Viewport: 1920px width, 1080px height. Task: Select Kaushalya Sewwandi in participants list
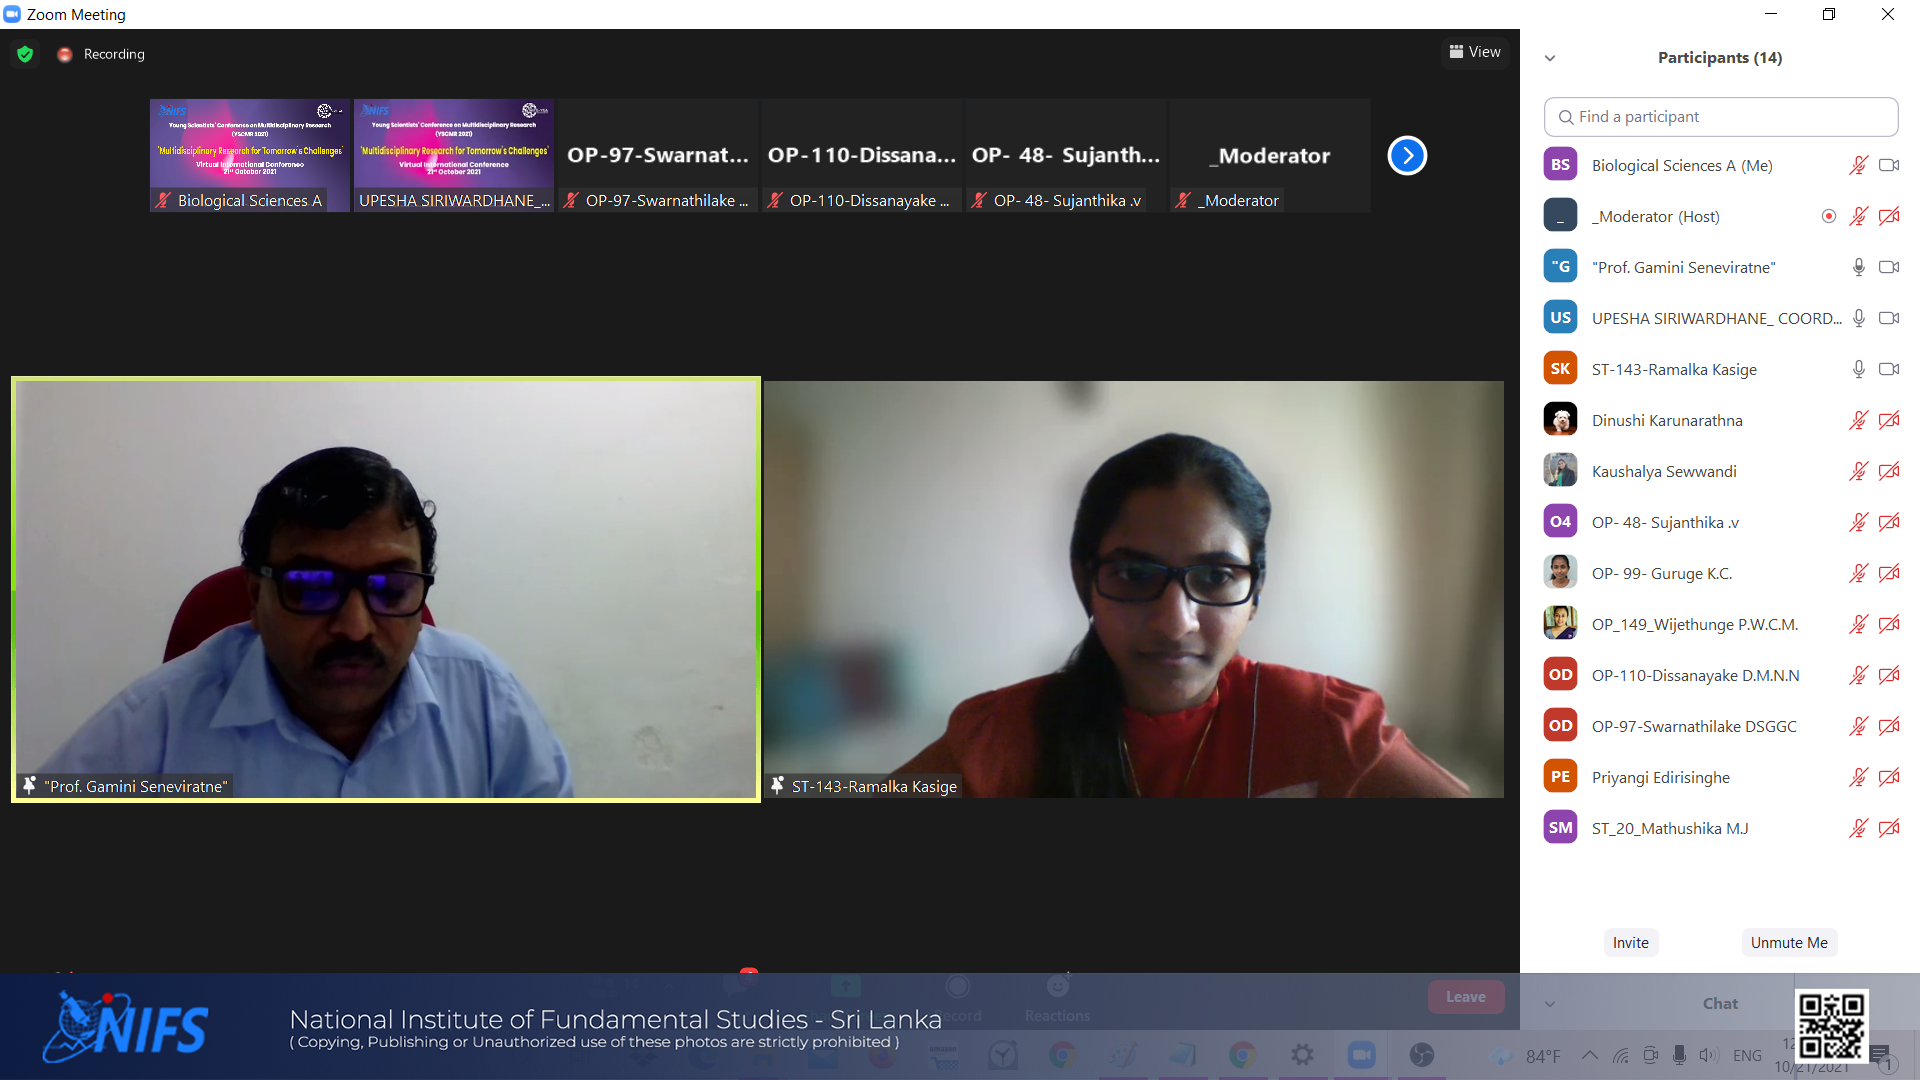(1664, 471)
